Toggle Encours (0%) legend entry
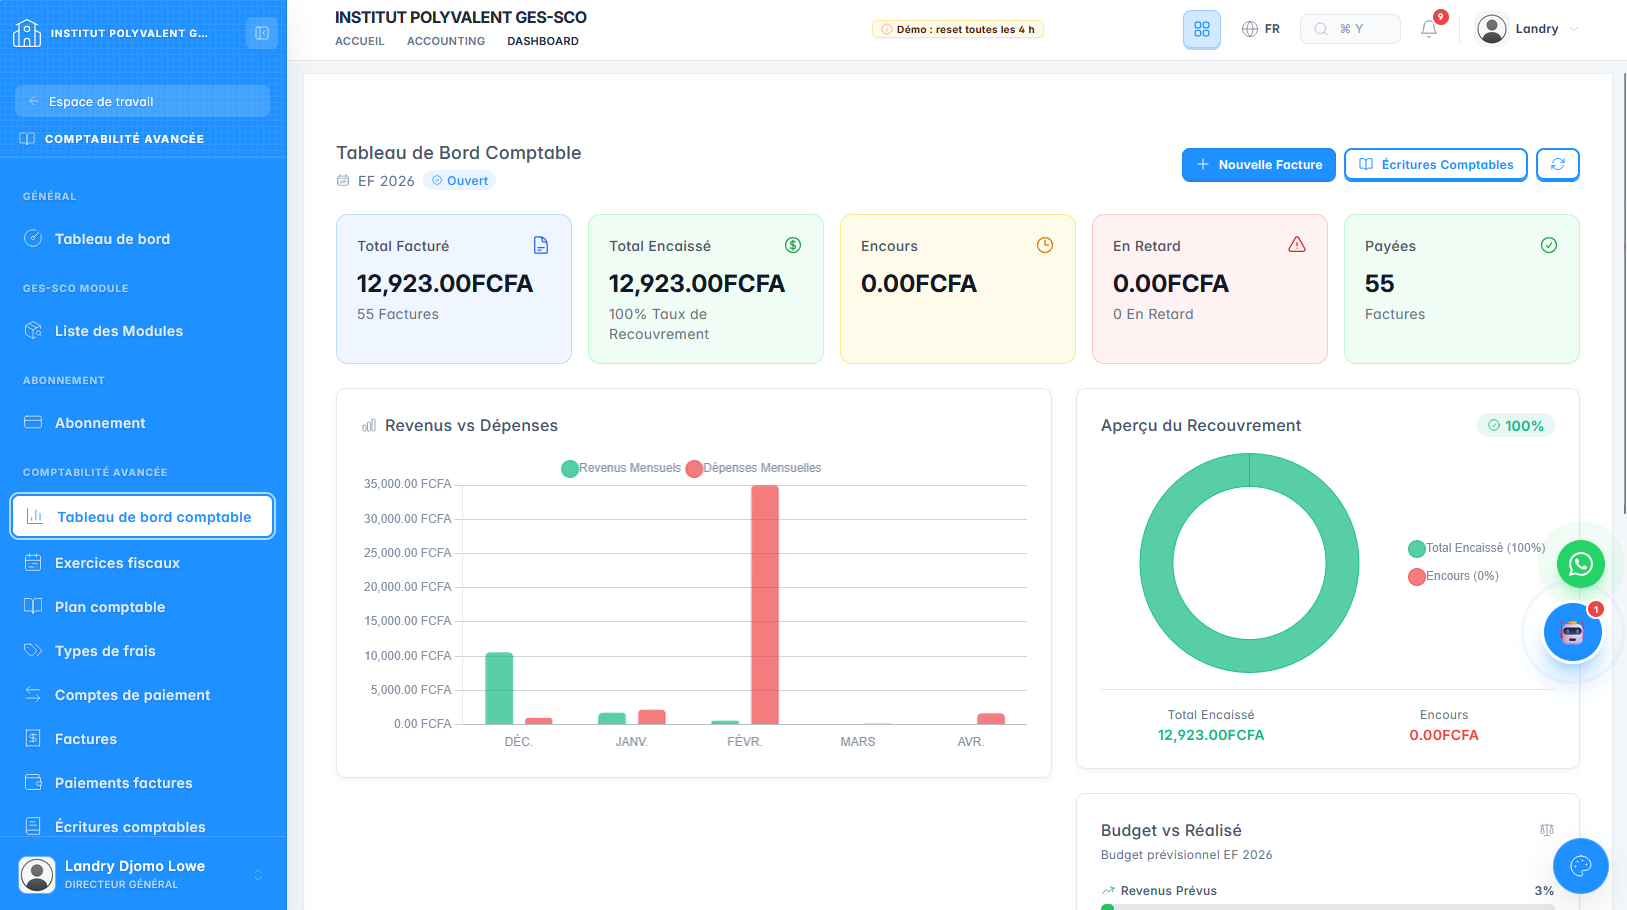Image resolution: width=1627 pixels, height=910 pixels. pos(1453,576)
